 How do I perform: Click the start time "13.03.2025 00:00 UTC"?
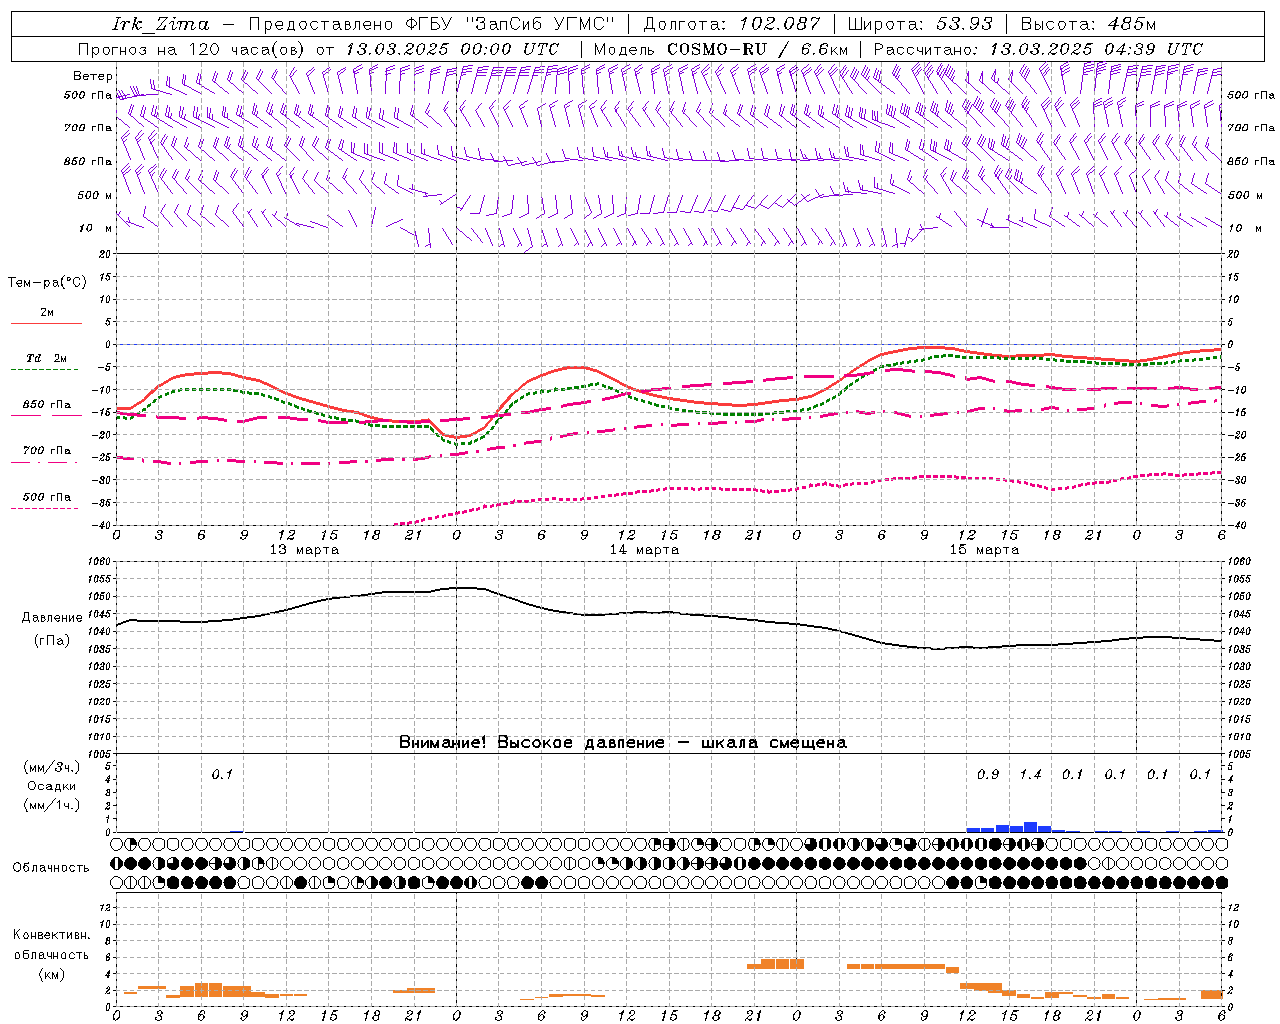coord(451,49)
